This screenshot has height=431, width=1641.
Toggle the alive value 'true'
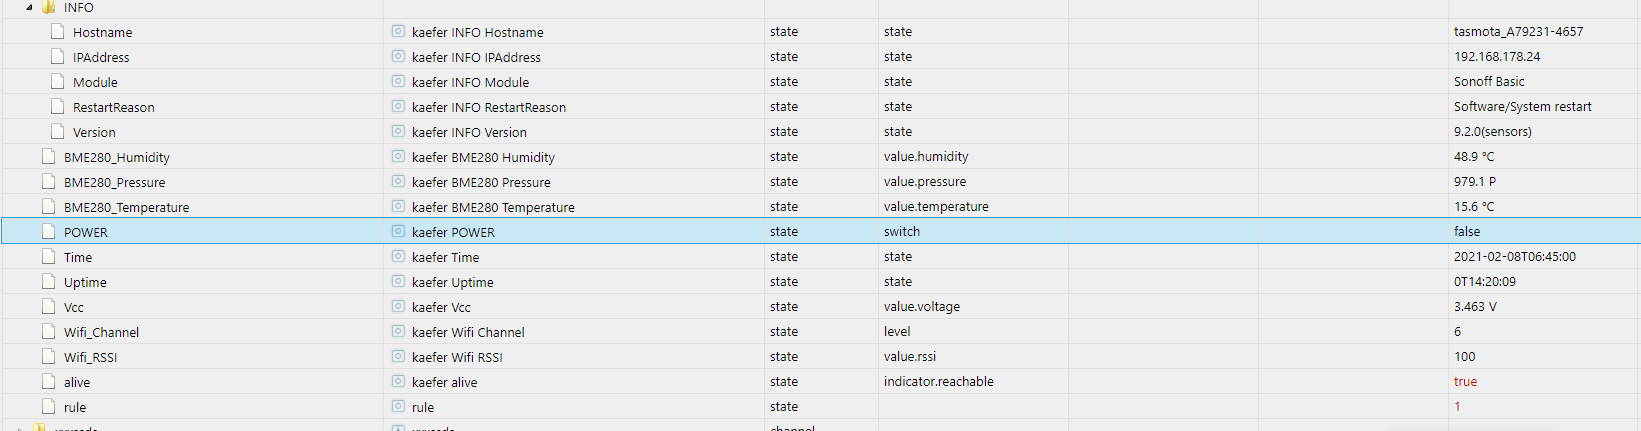pyautogui.click(x=1465, y=382)
